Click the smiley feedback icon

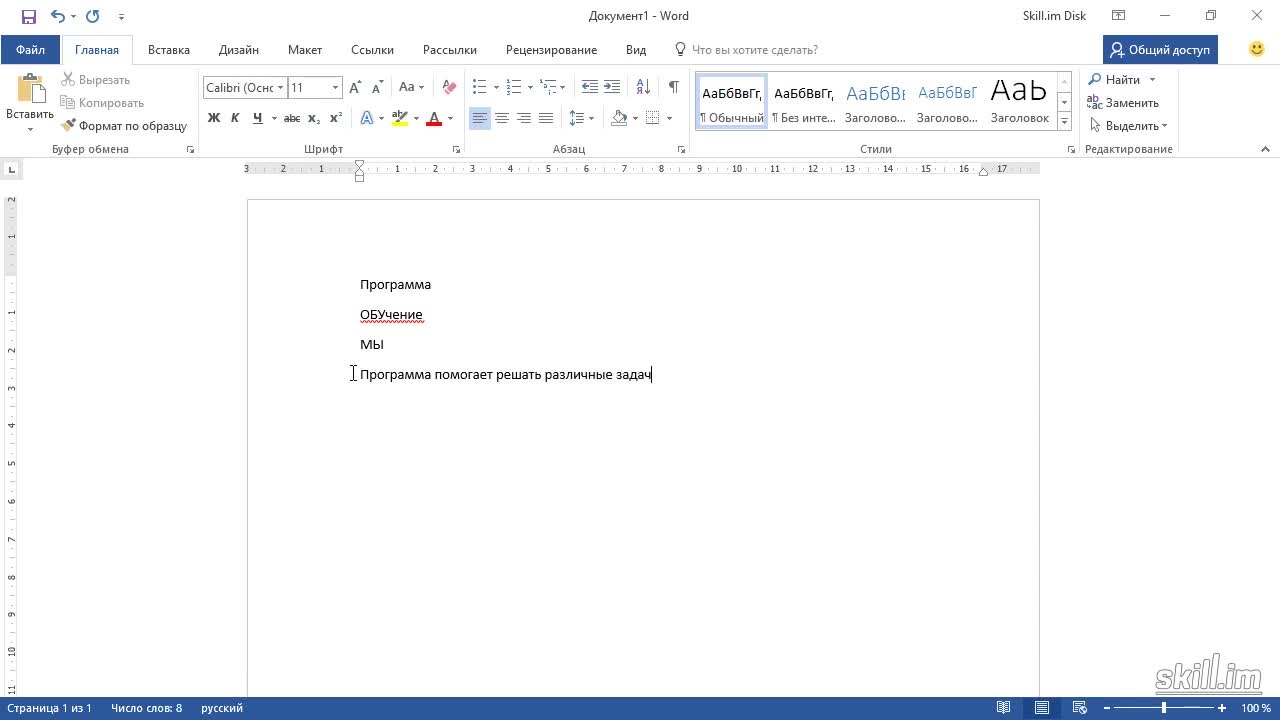tap(1257, 49)
